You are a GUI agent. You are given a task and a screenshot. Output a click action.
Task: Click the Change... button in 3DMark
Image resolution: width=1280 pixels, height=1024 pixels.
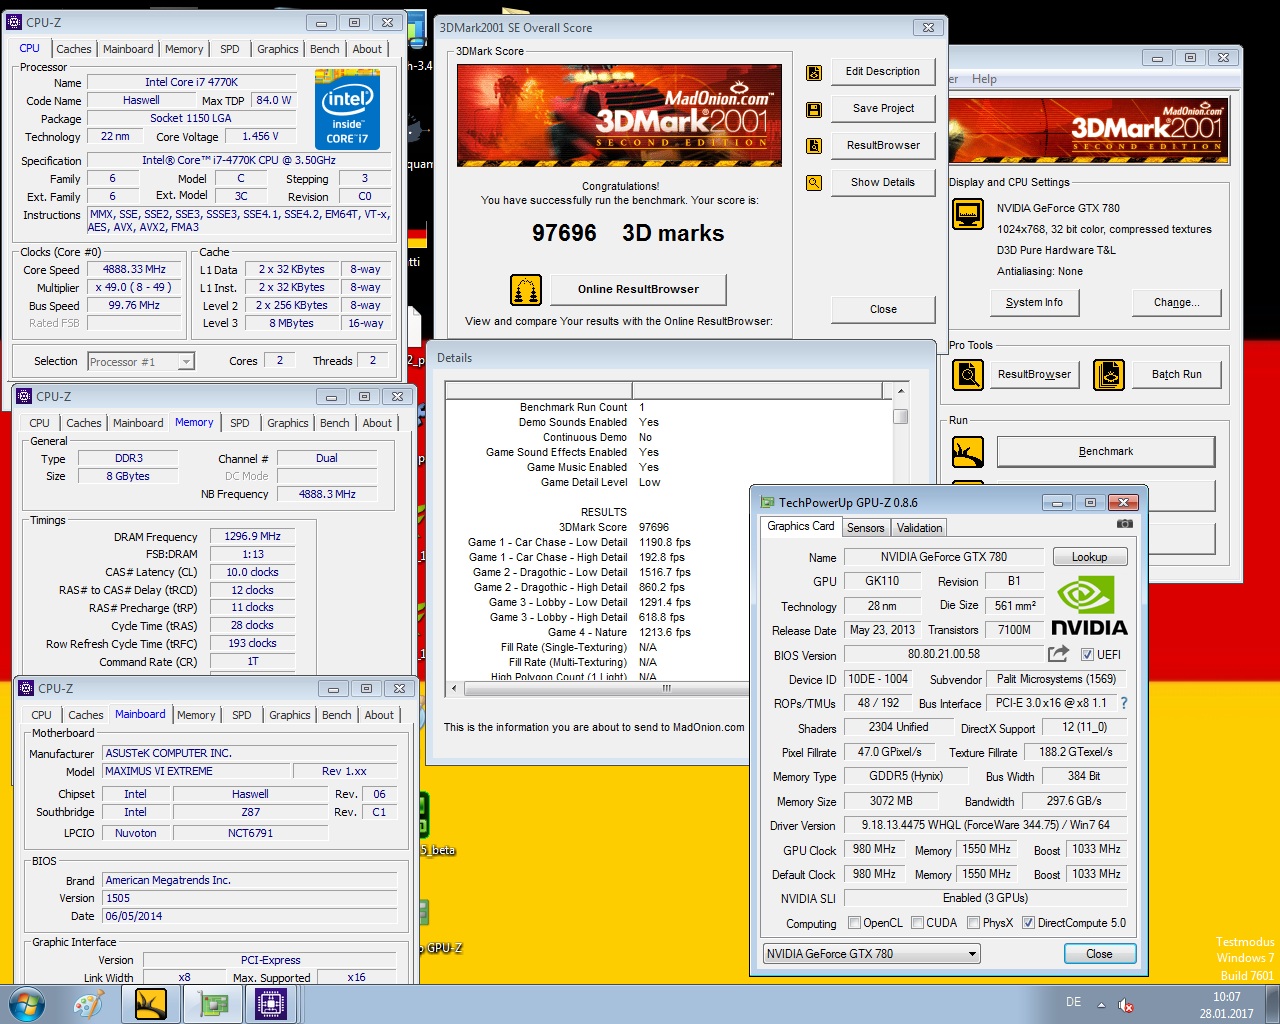[x=1176, y=303]
